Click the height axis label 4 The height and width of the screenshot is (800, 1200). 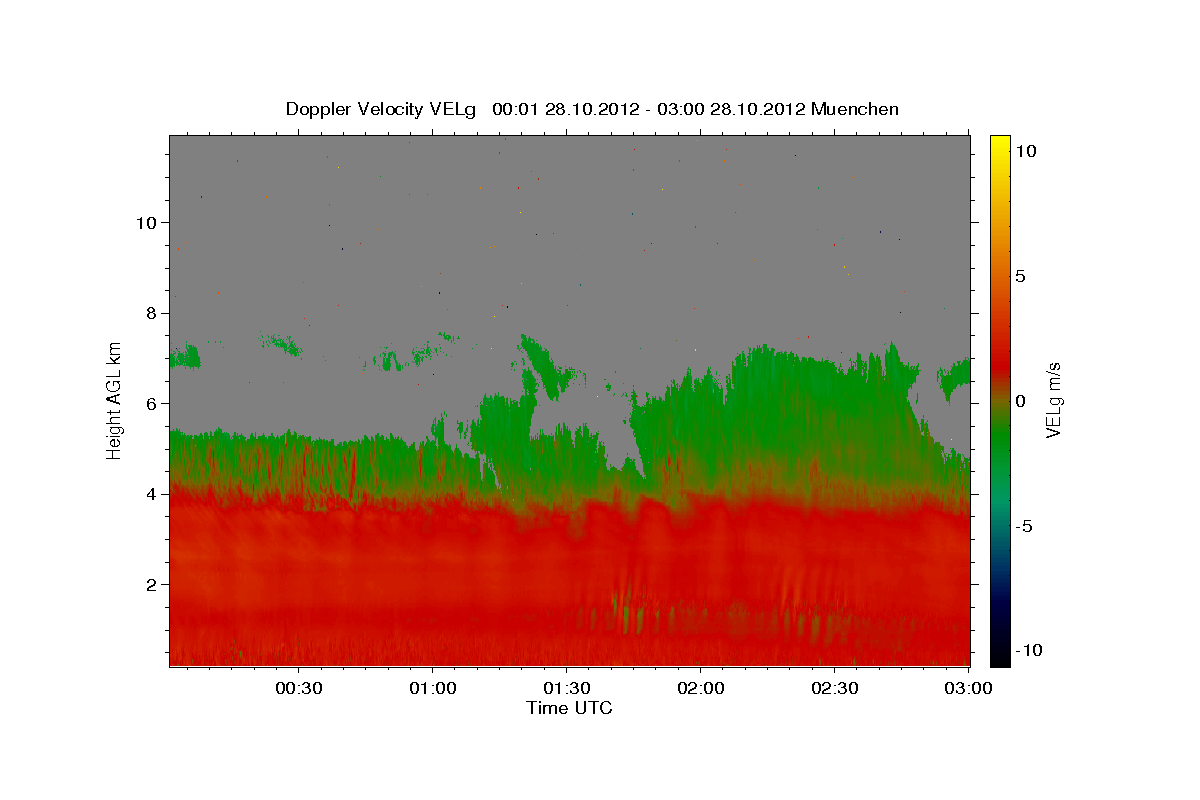(151, 494)
